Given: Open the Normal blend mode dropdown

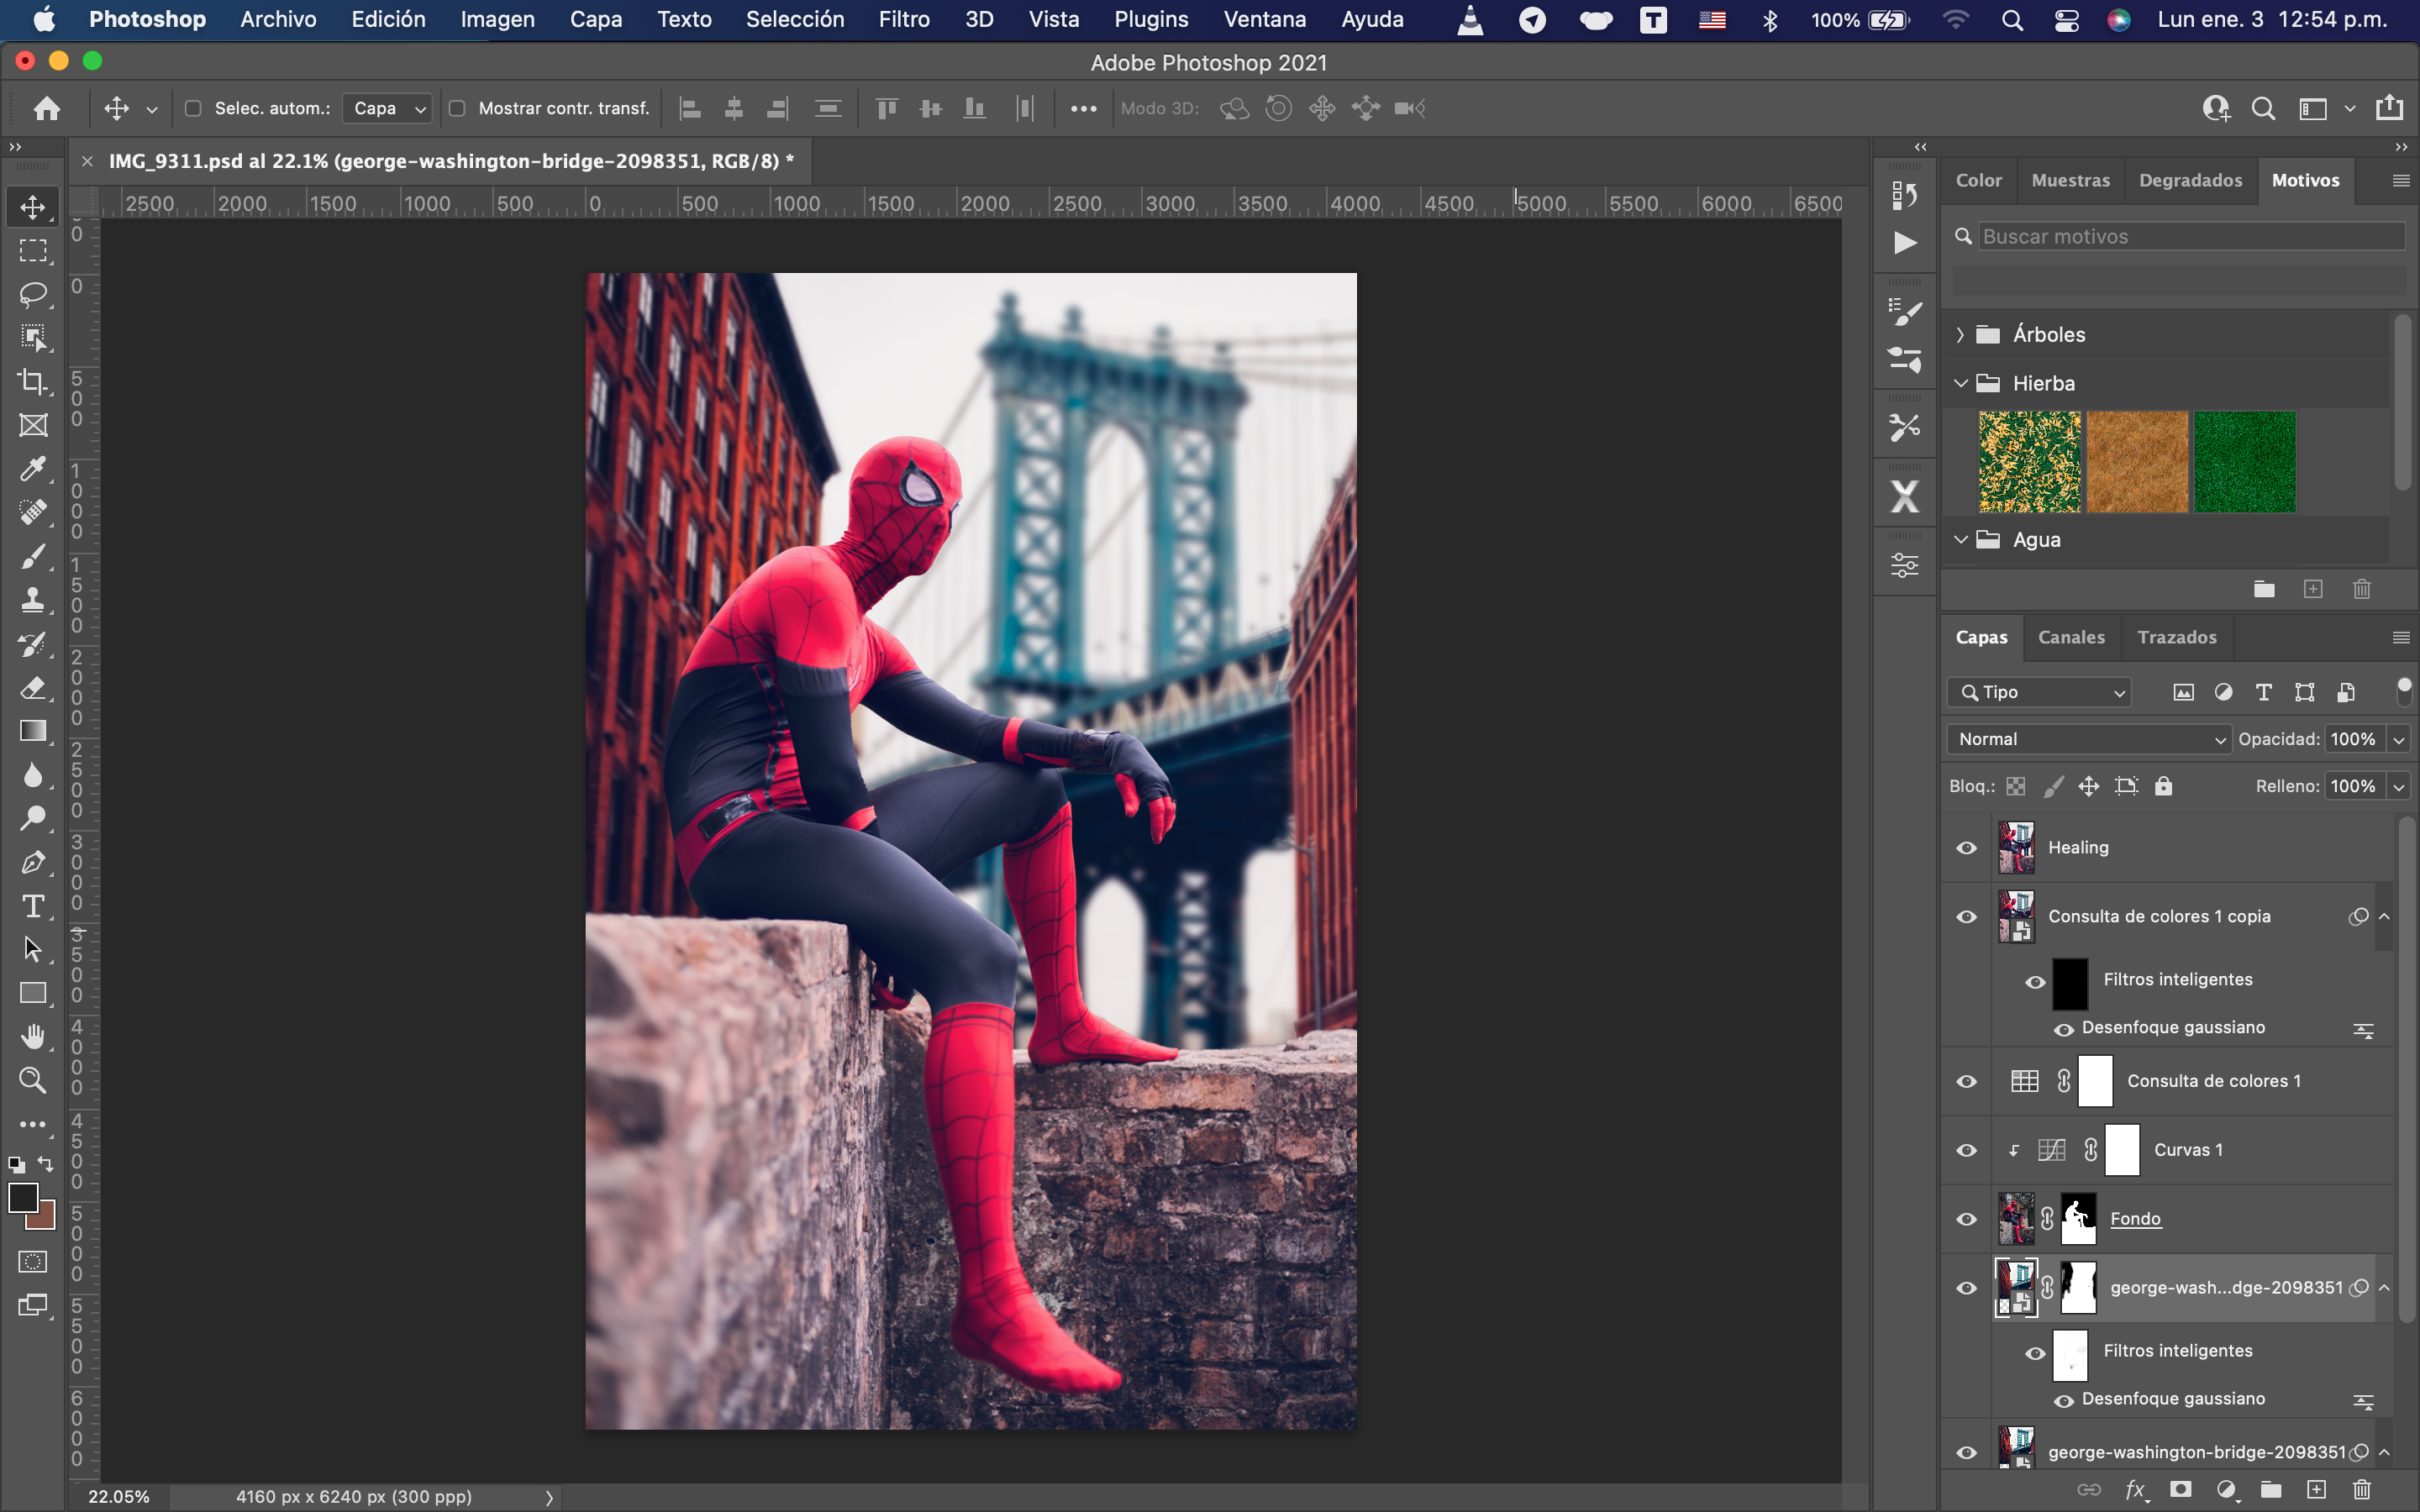Looking at the screenshot, I should [x=2088, y=739].
